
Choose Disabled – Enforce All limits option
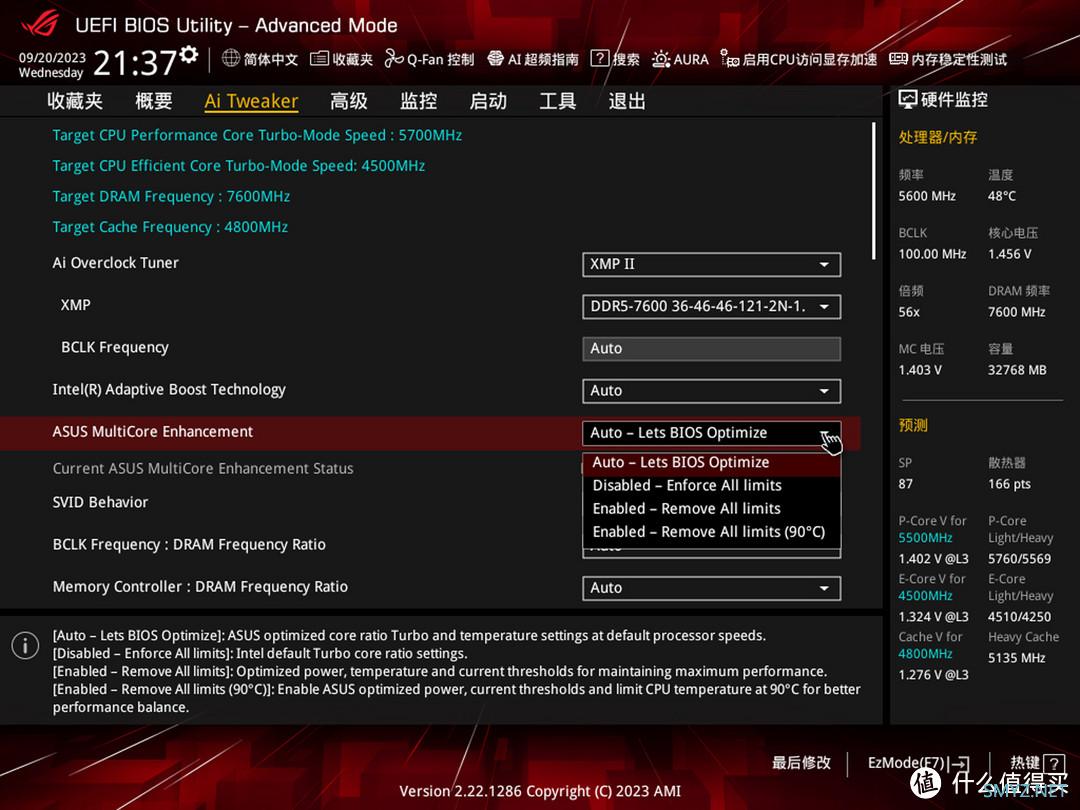click(712, 486)
